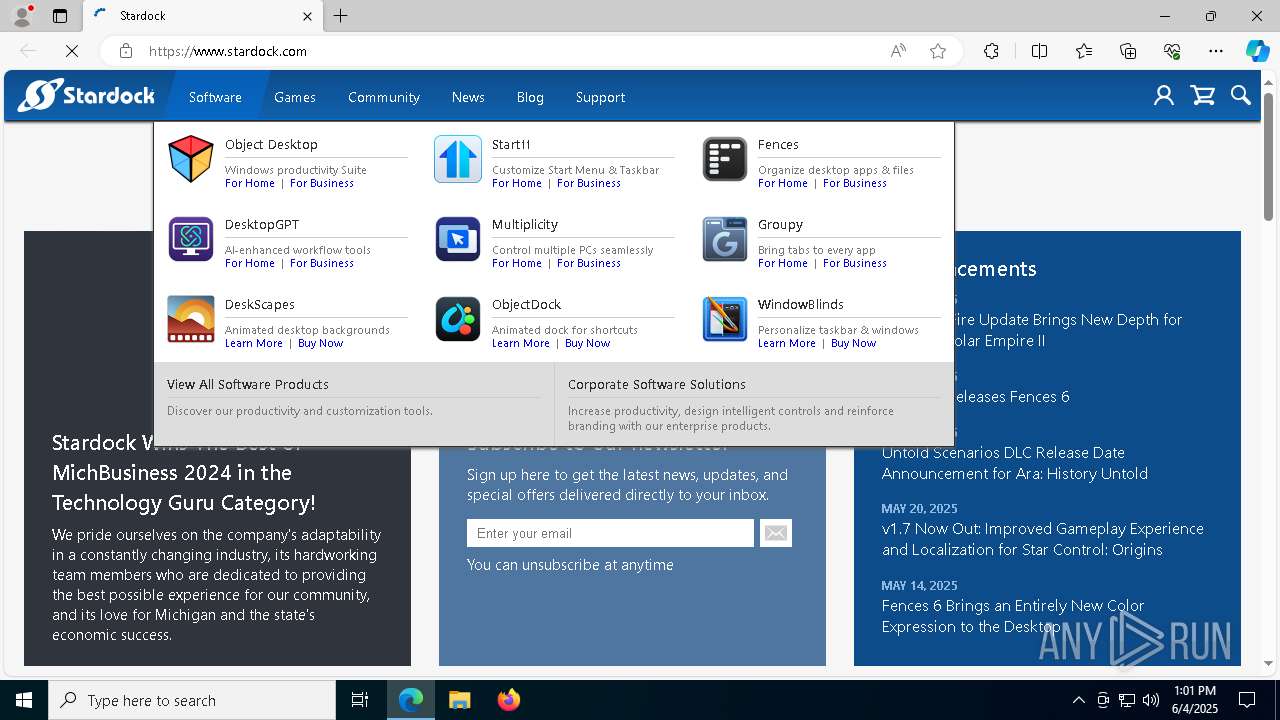Open Corporate Software Solutions

pos(657,384)
